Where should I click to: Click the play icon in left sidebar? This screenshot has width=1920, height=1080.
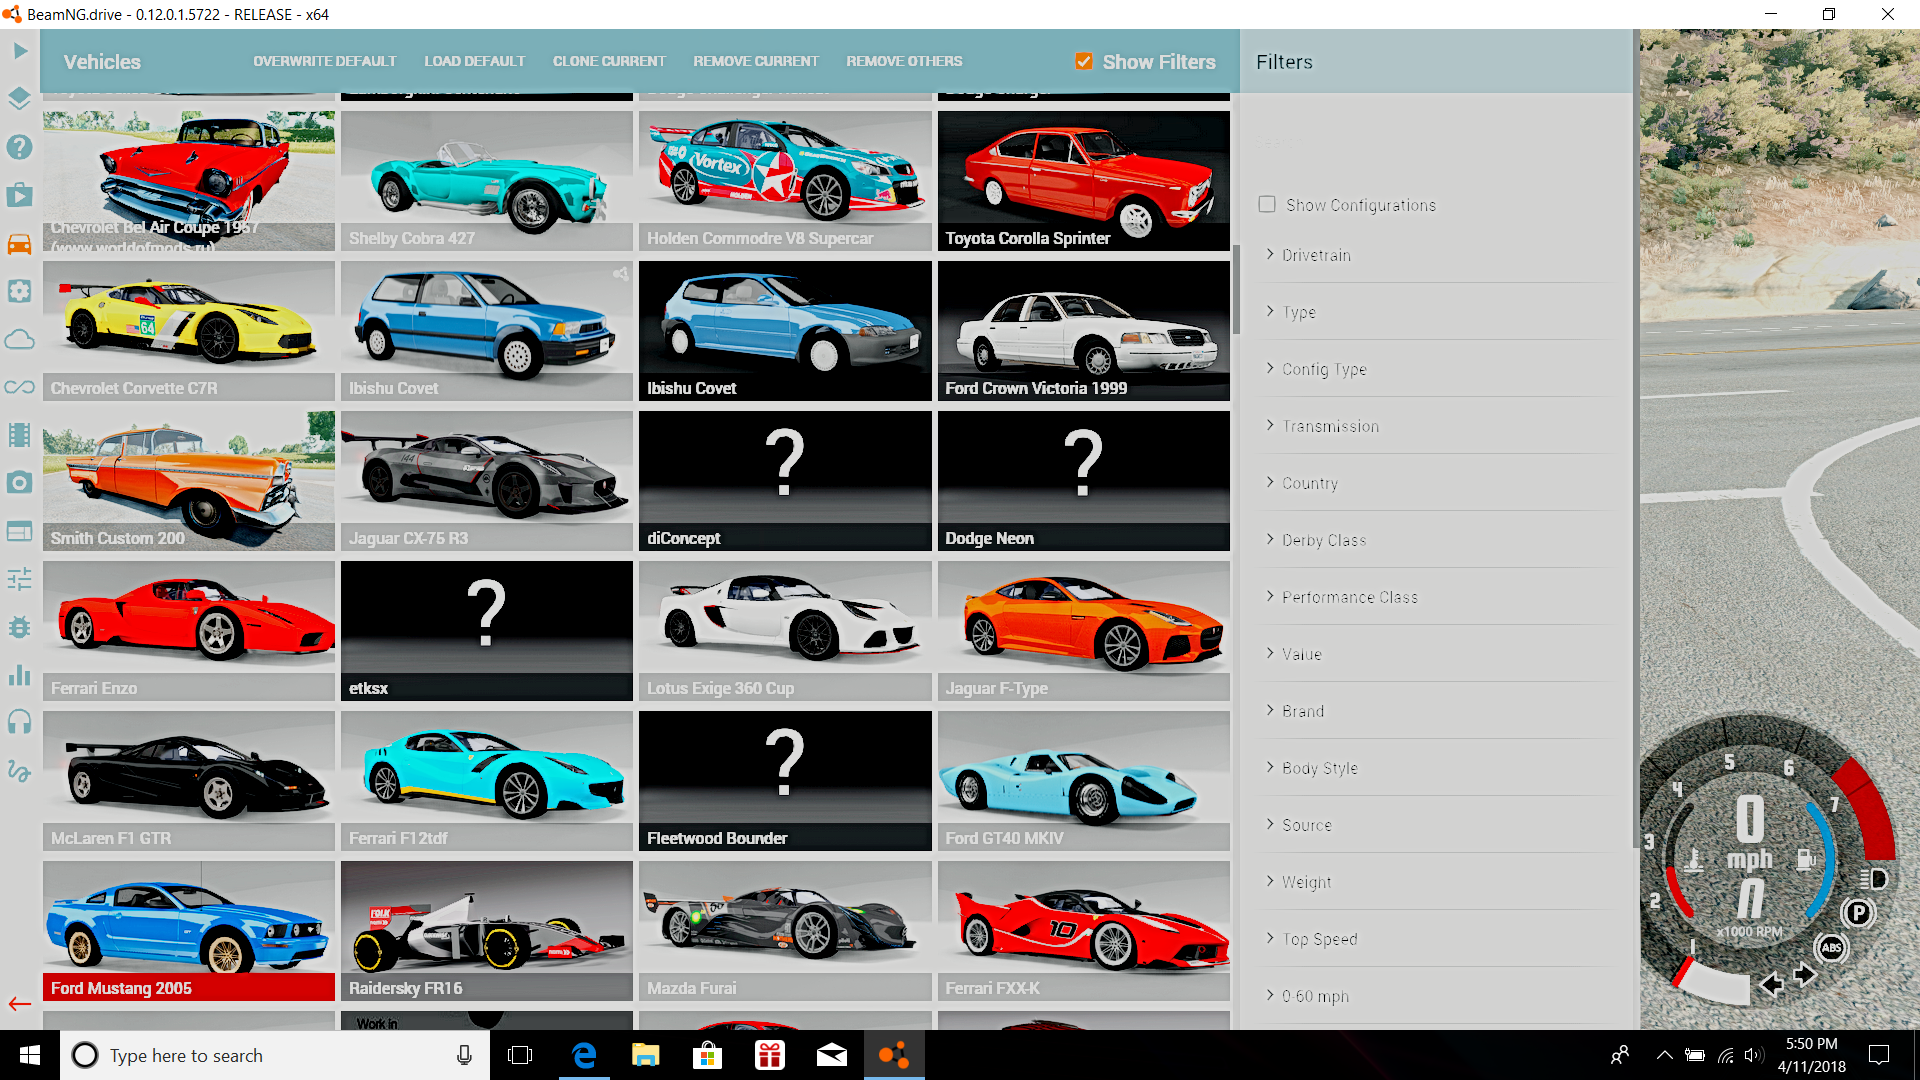pyautogui.click(x=20, y=50)
